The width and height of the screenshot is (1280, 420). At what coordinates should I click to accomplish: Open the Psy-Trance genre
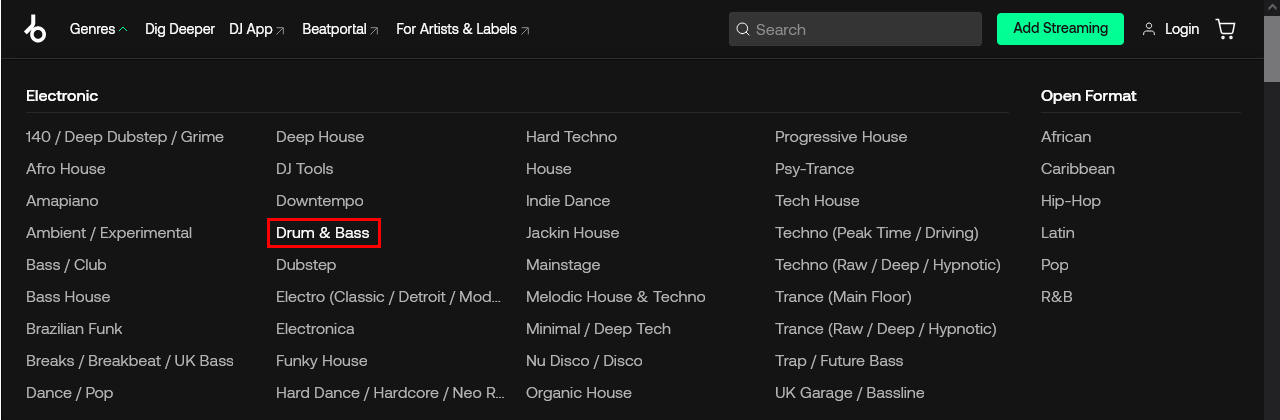(x=814, y=169)
